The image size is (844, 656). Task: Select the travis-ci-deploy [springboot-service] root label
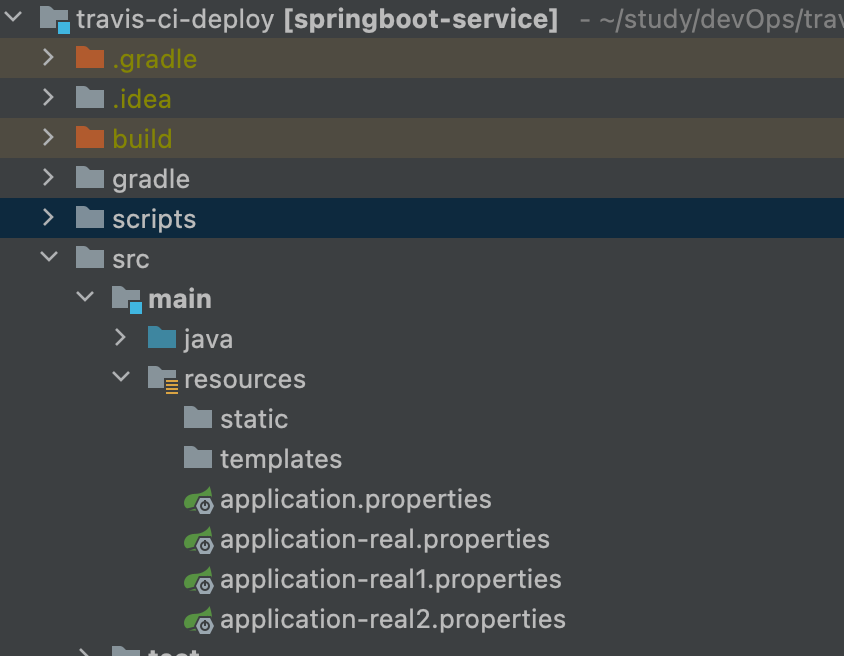(x=317, y=19)
